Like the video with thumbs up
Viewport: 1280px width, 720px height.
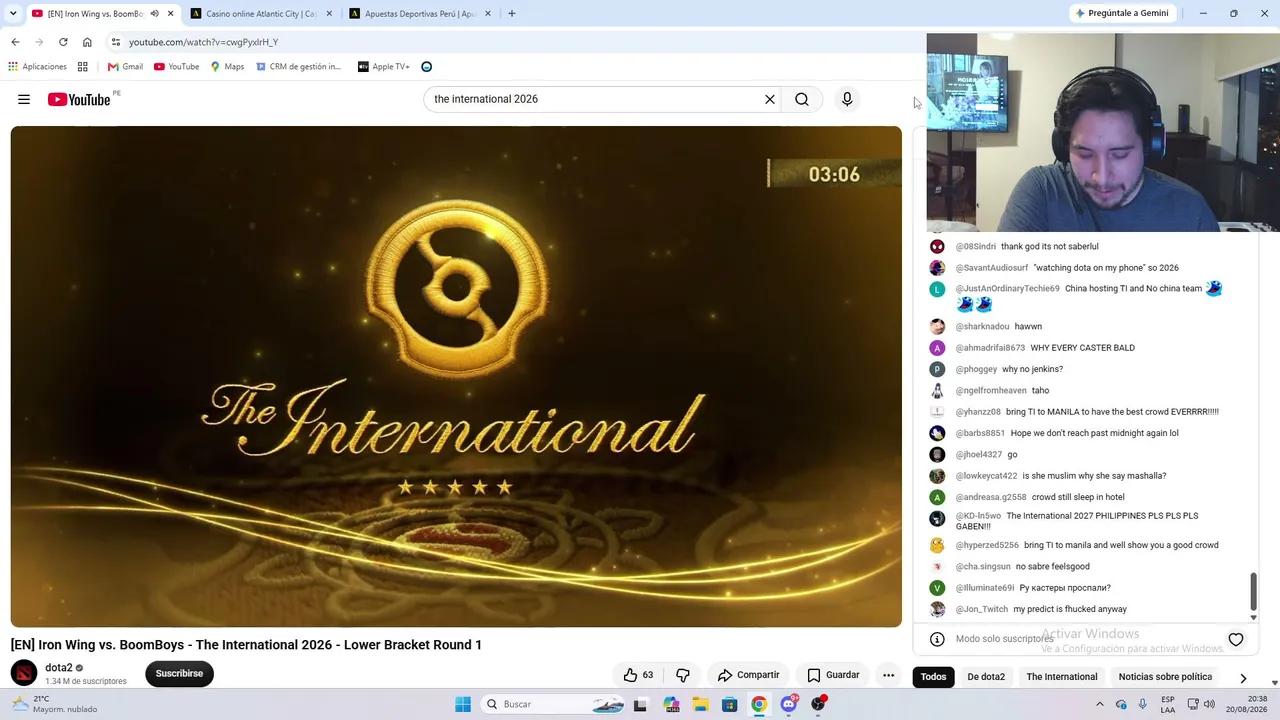[638, 675]
